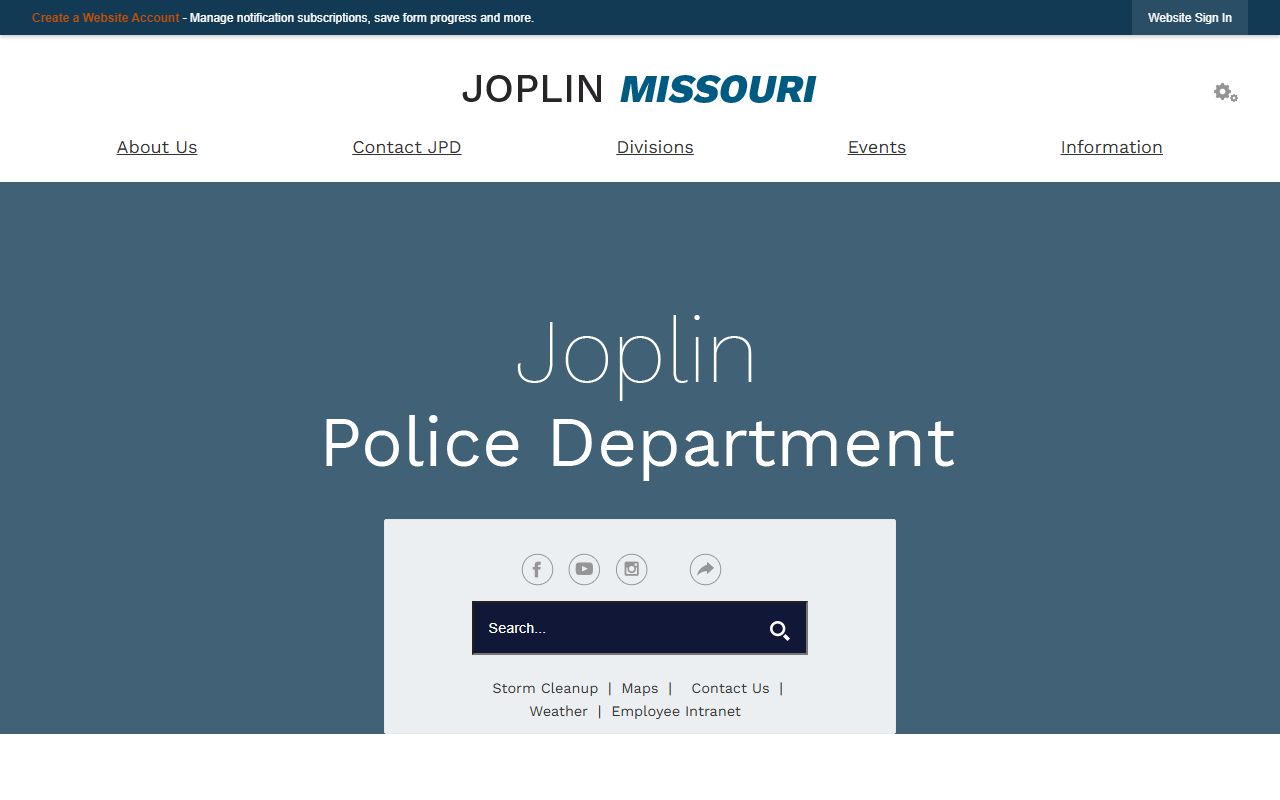Open the Divisions menu
The image size is (1280, 800).
click(655, 147)
